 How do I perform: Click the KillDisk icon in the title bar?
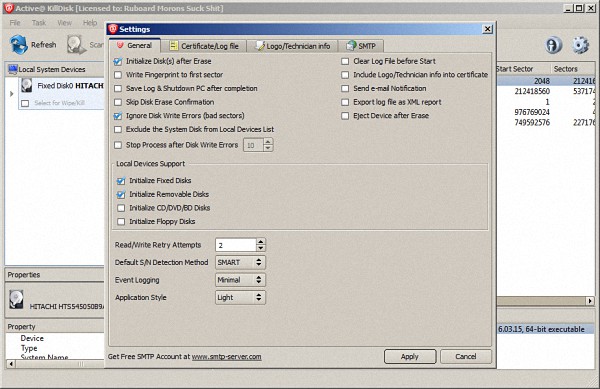tap(9, 8)
